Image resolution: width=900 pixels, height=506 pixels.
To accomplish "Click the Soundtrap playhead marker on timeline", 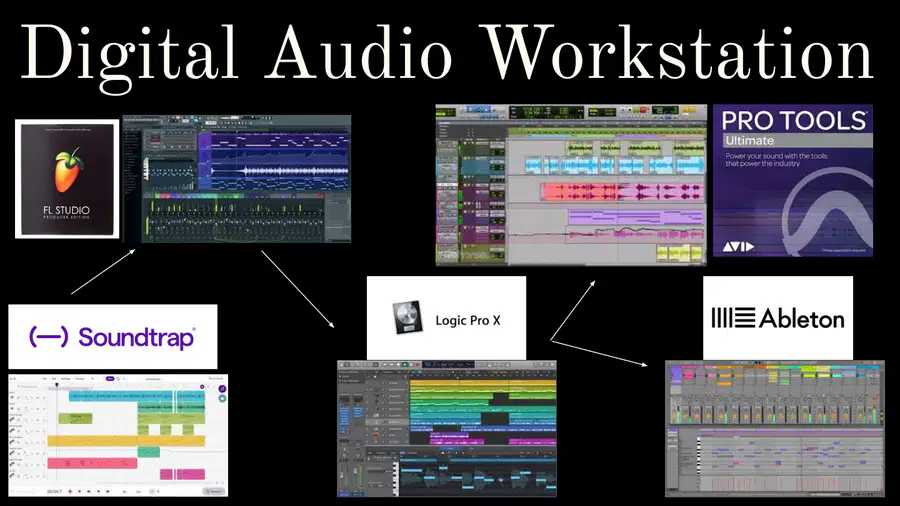I will pyautogui.click(x=57, y=384).
